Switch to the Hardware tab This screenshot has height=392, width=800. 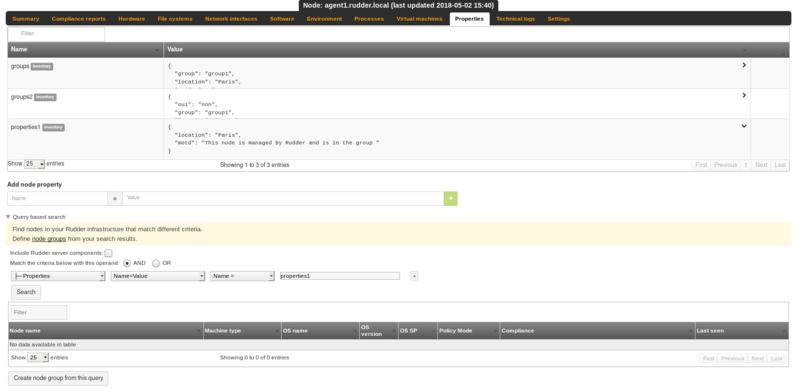click(x=132, y=19)
